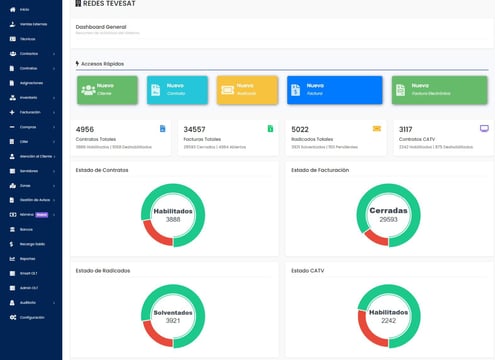Click Habilitados 2242 center label in CATV chart

[x=388, y=316]
